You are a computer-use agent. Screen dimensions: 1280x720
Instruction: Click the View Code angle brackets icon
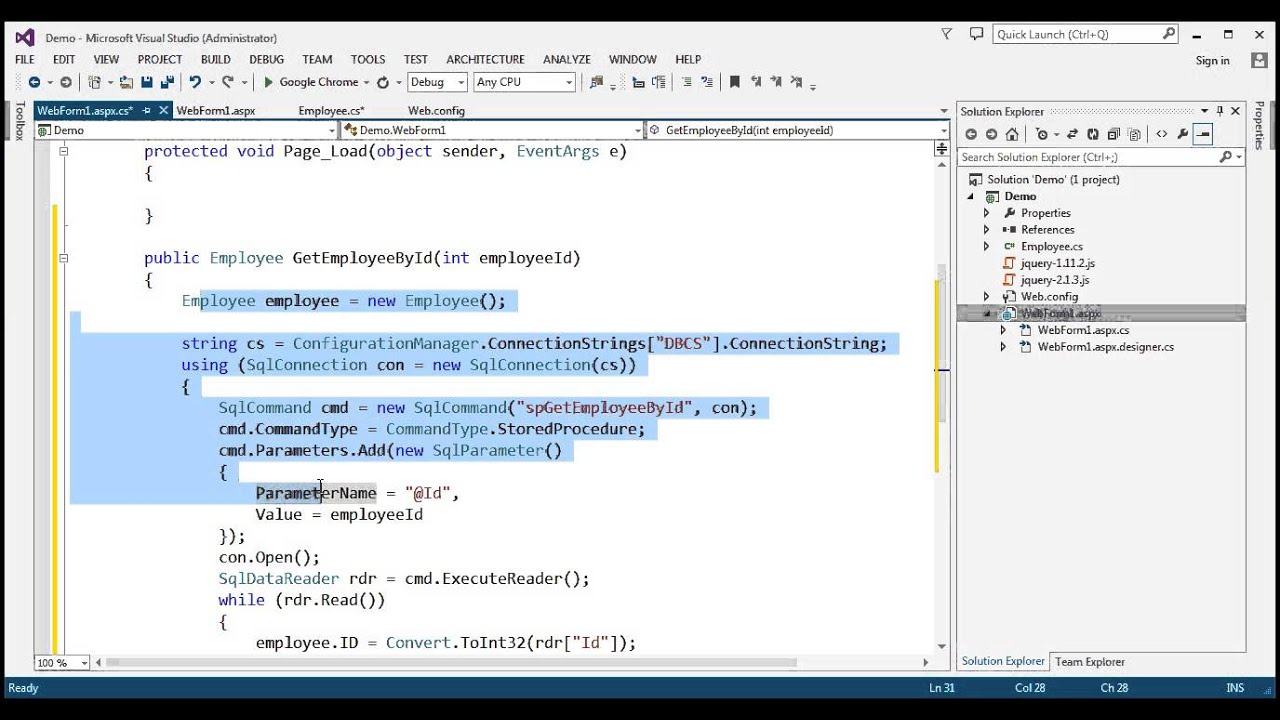(x=1161, y=134)
